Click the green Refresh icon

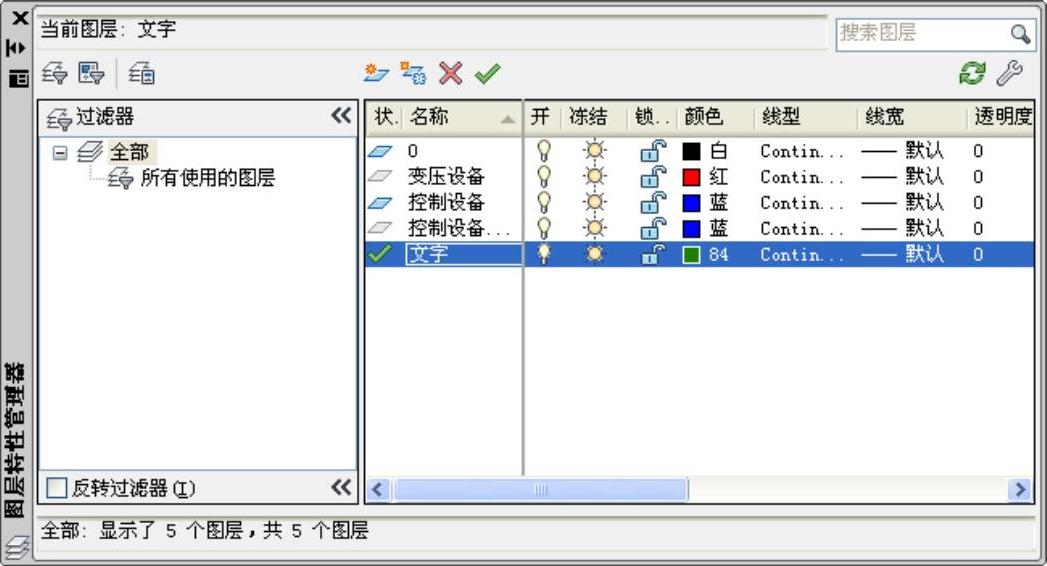pyautogui.click(x=972, y=73)
